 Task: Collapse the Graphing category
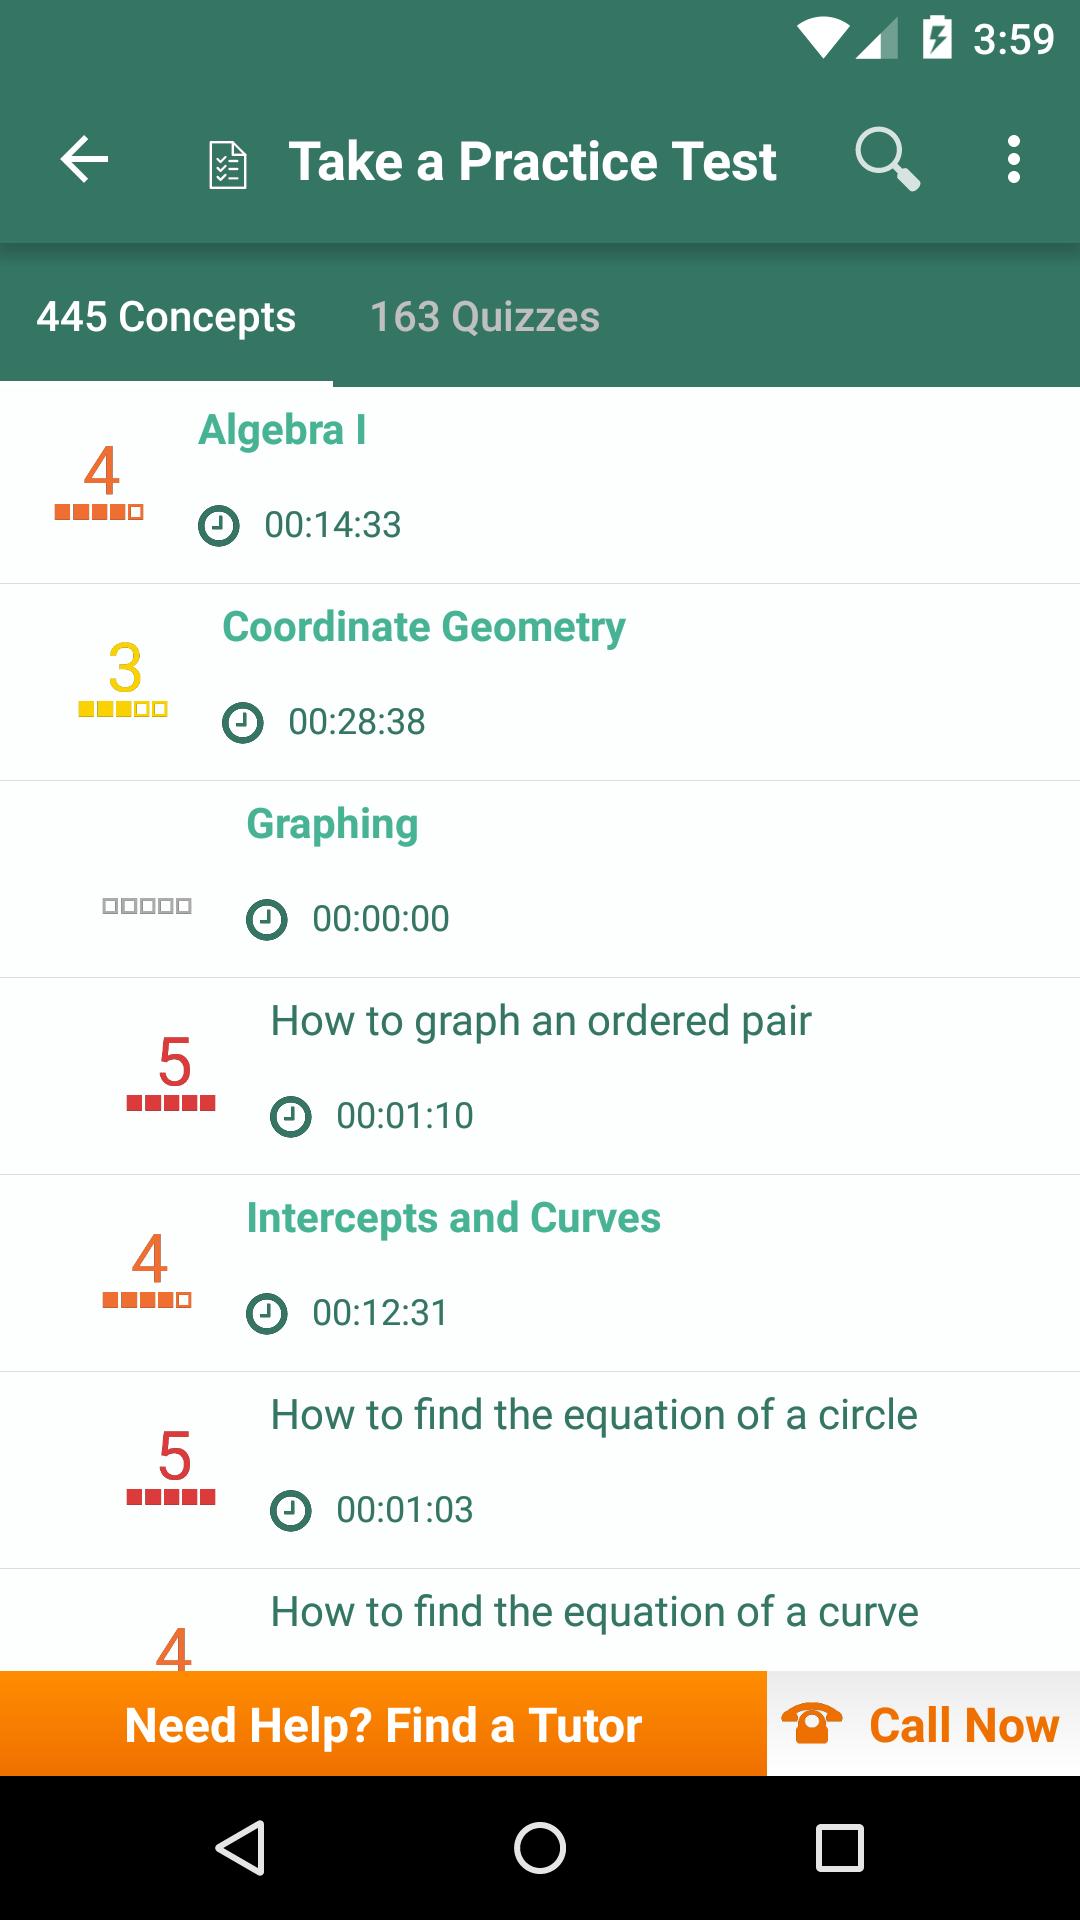click(x=540, y=879)
